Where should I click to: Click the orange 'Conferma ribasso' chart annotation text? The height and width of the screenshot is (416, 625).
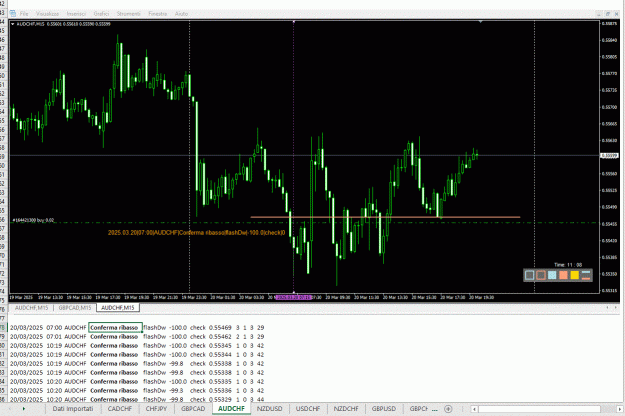197,233
